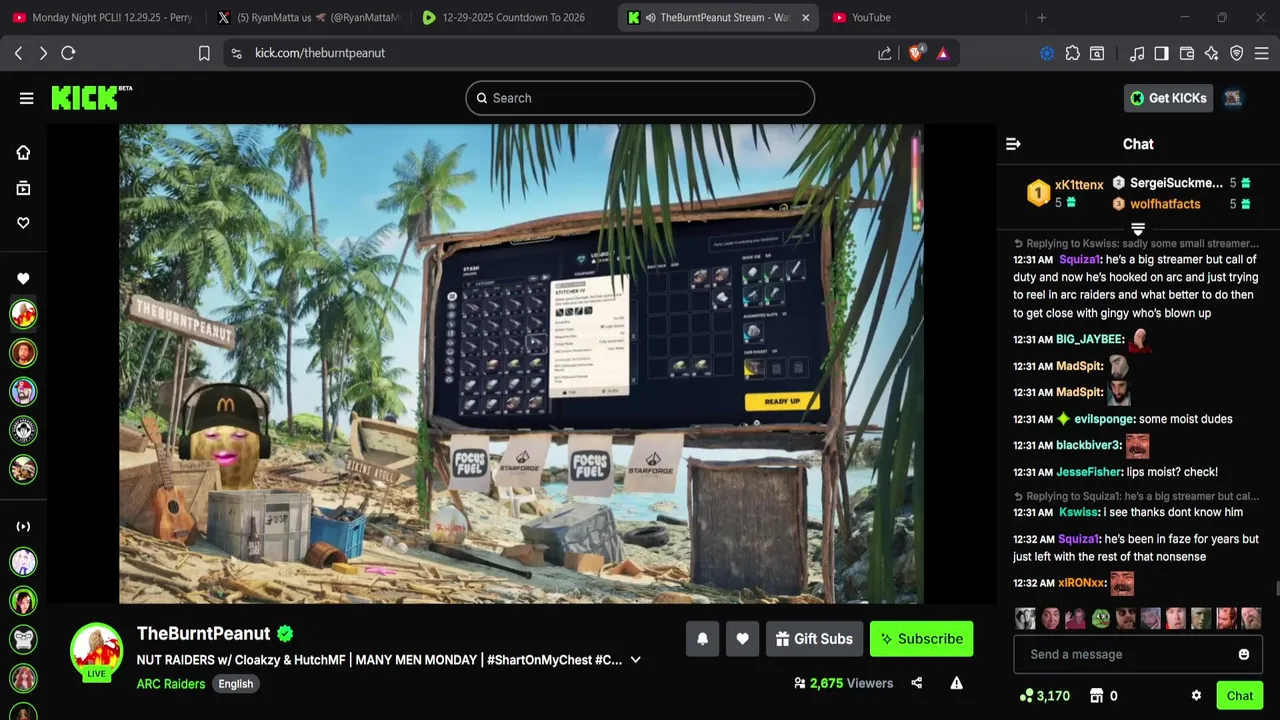1280x720 pixels.
Task: Open the Brave Shields lion icon
Action: pyautogui.click(x=915, y=53)
